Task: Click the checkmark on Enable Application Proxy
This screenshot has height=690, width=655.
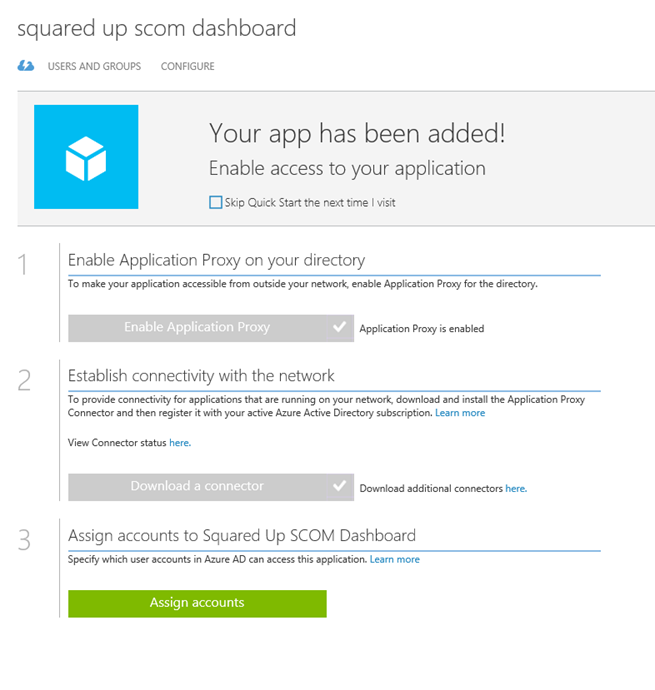Action: 340,328
